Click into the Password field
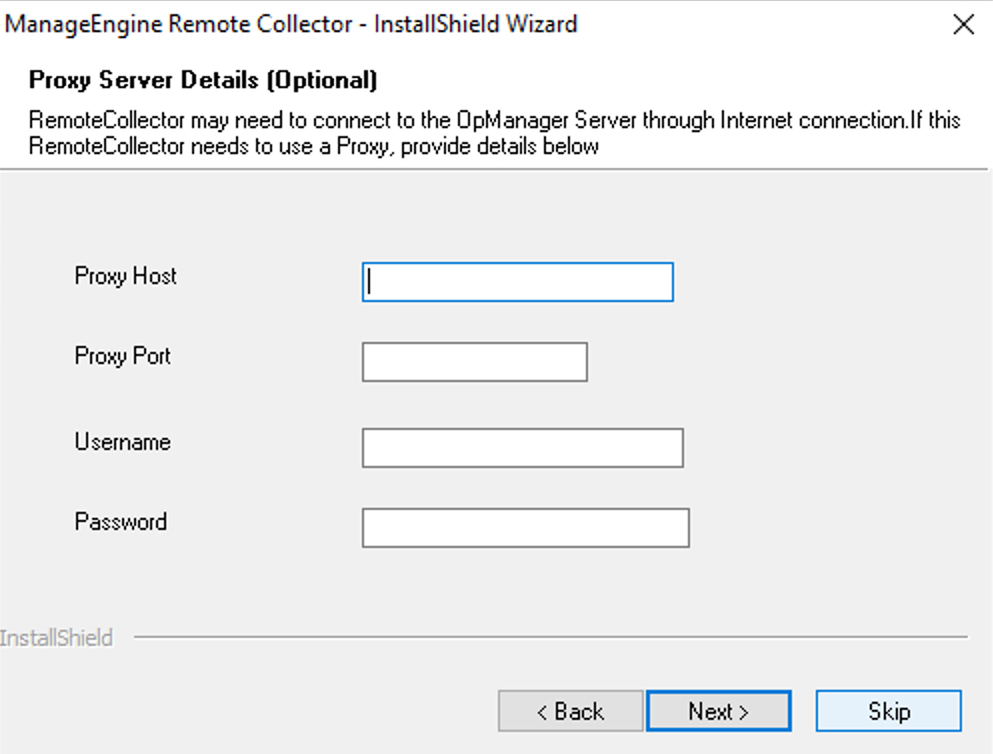 pos(525,528)
